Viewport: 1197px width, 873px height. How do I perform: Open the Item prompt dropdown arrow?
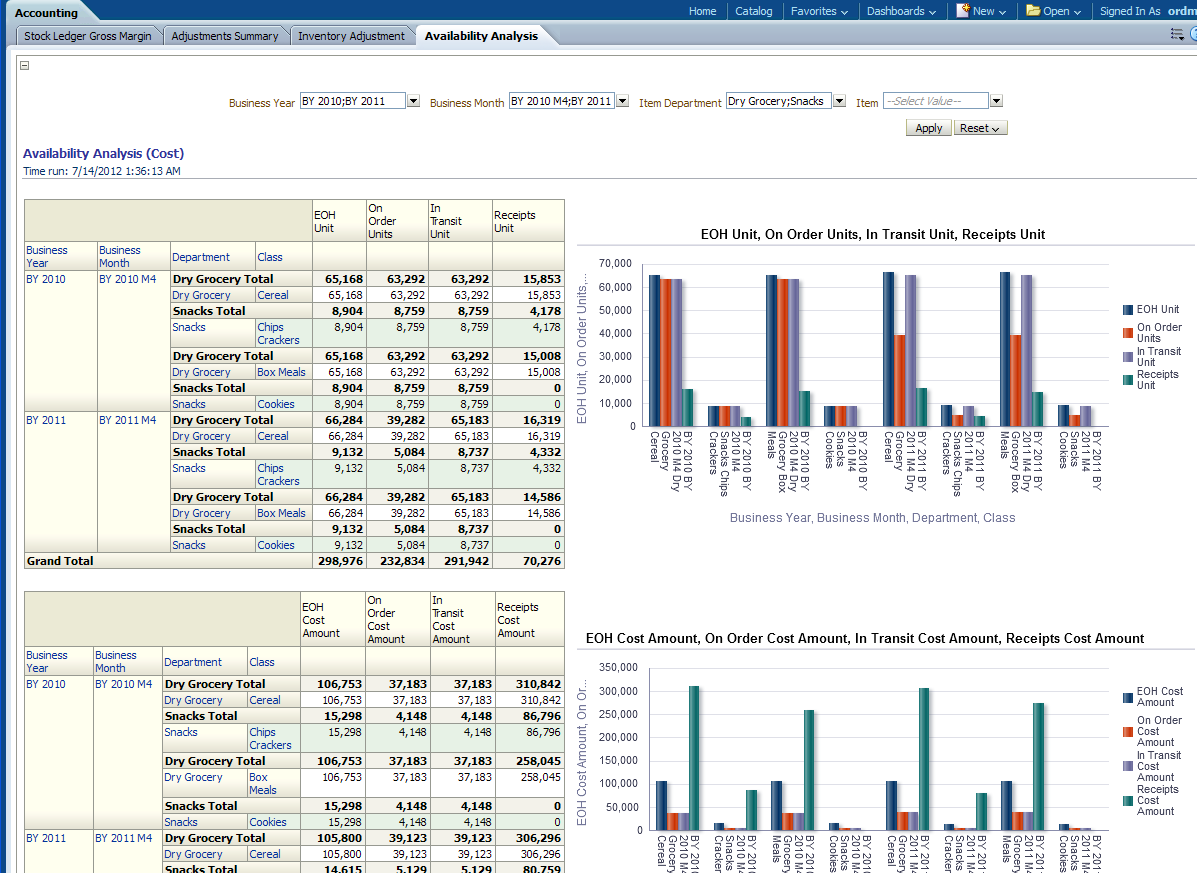click(x=996, y=101)
